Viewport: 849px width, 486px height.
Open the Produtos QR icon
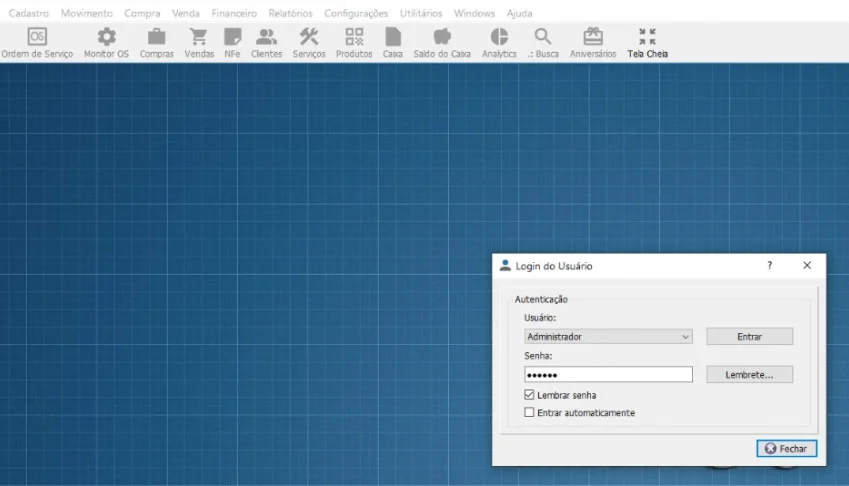354,37
